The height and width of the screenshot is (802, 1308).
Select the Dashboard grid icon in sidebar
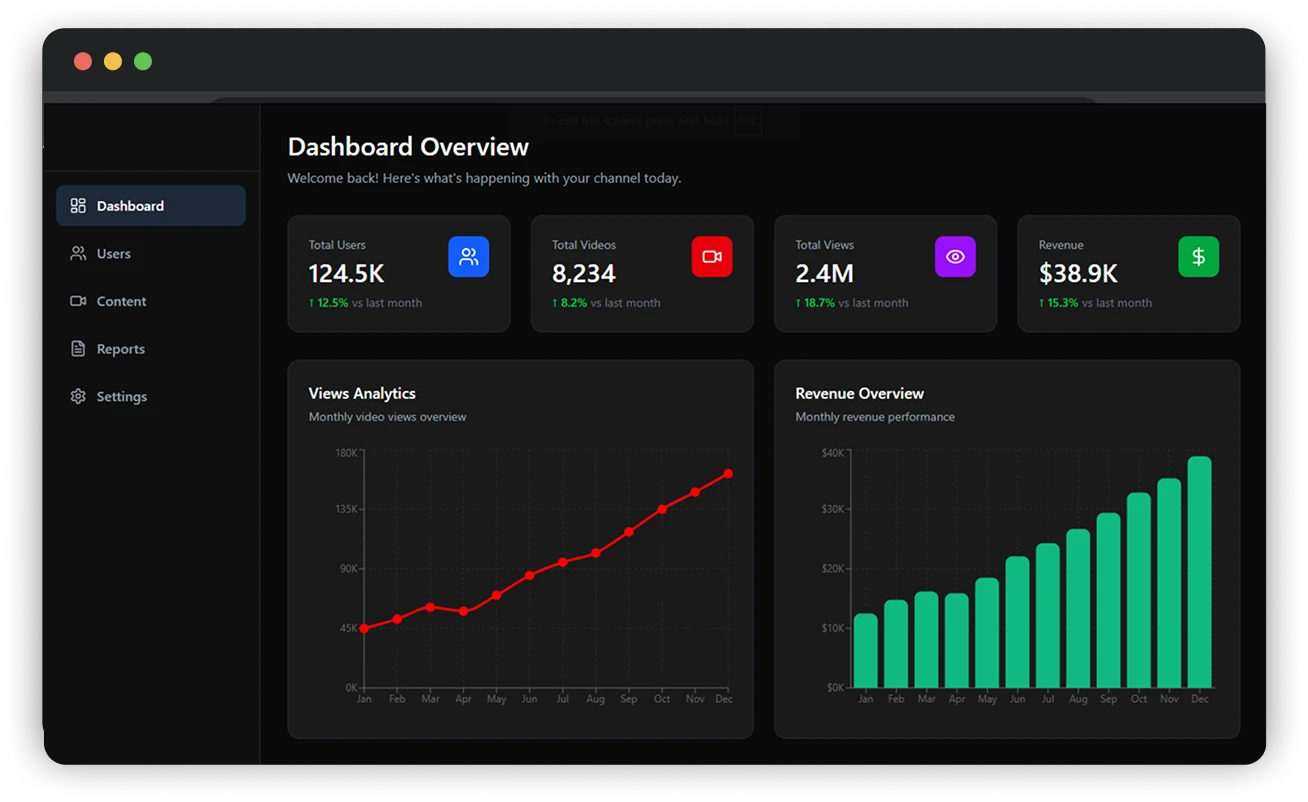point(77,205)
